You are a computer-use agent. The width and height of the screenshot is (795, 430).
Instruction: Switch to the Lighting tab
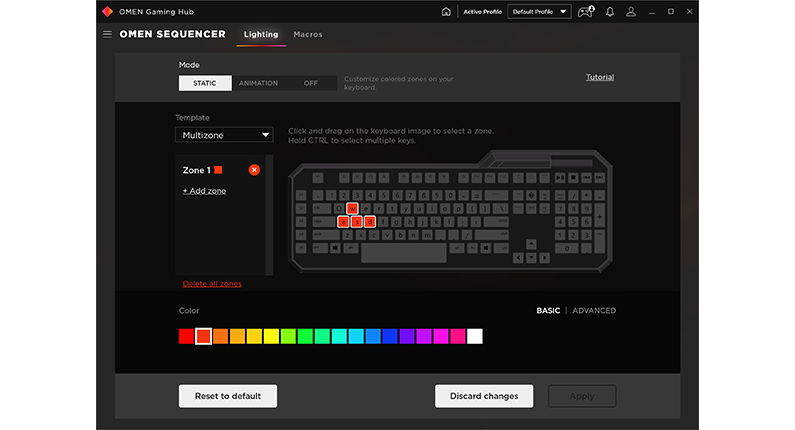(x=261, y=34)
